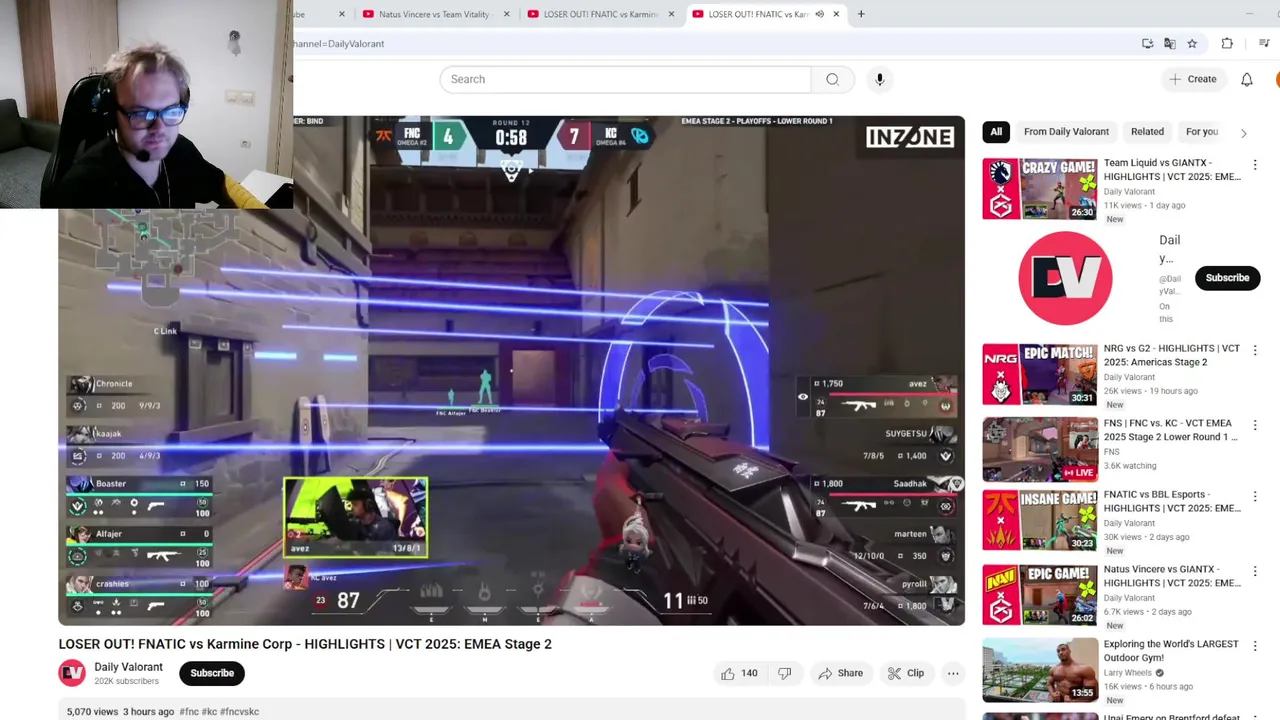This screenshot has width=1280, height=720.
Task: Select the For you filter chip
Action: pyautogui.click(x=1202, y=132)
